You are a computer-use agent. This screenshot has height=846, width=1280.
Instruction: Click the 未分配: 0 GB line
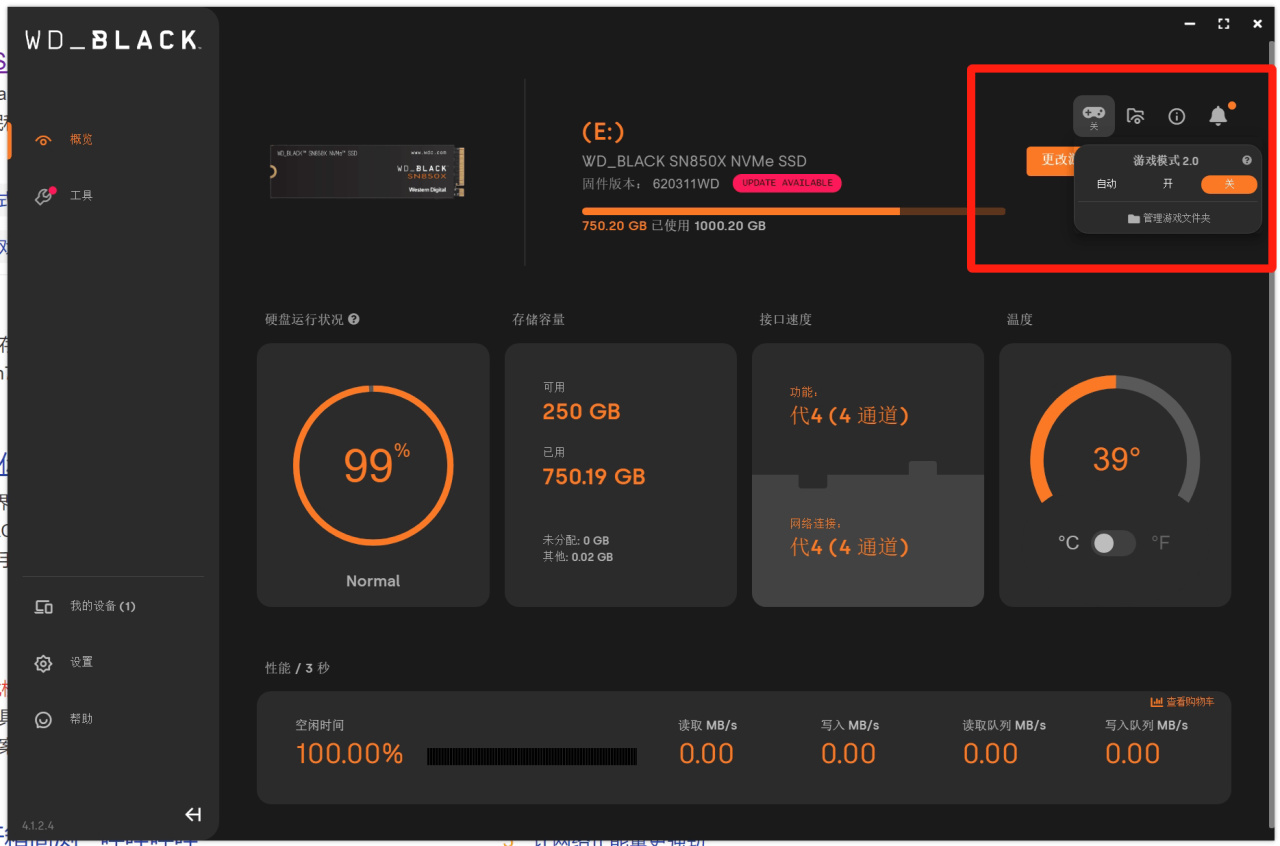(576, 541)
